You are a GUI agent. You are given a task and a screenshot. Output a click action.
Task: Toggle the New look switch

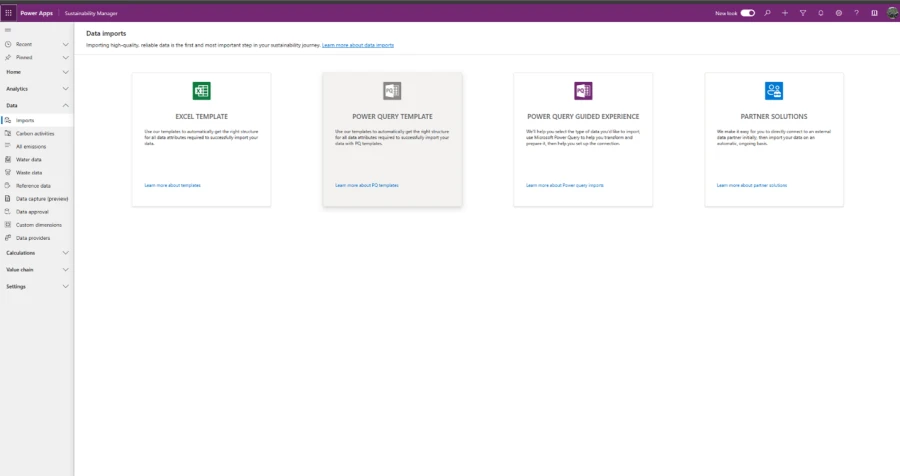[747, 13]
